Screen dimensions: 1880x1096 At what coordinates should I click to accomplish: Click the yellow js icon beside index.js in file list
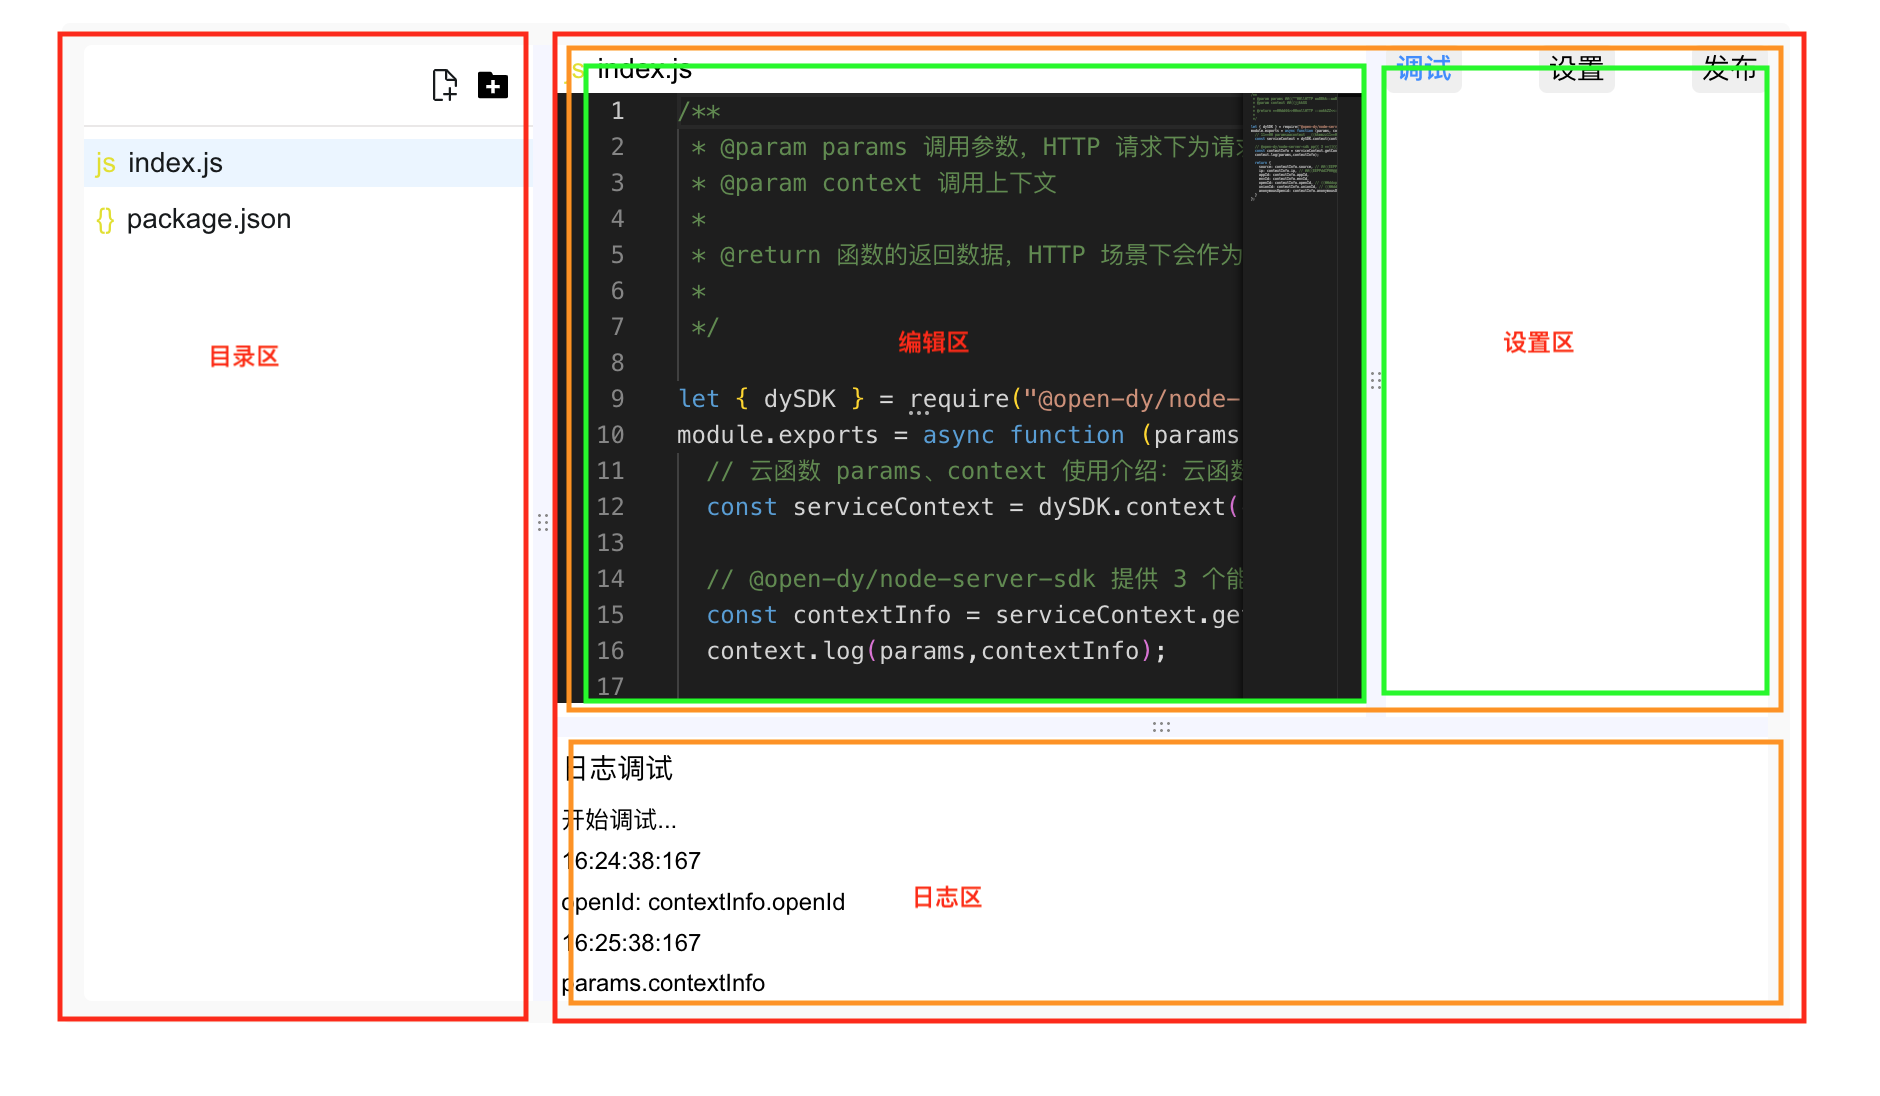pyautogui.click(x=105, y=163)
